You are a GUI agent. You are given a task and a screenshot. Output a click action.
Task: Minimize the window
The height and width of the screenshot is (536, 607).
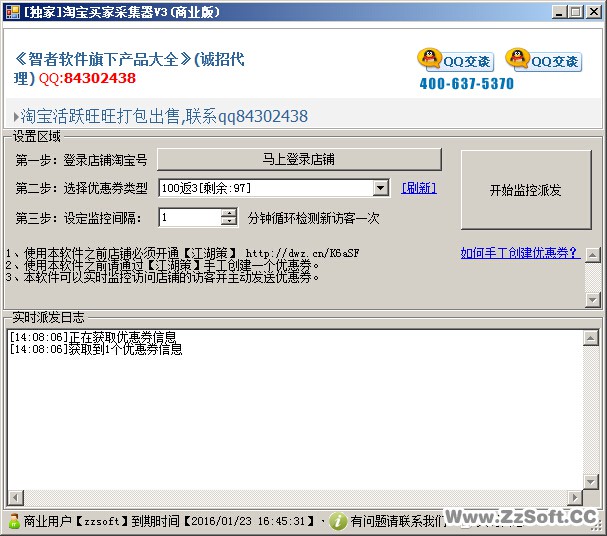click(559, 12)
